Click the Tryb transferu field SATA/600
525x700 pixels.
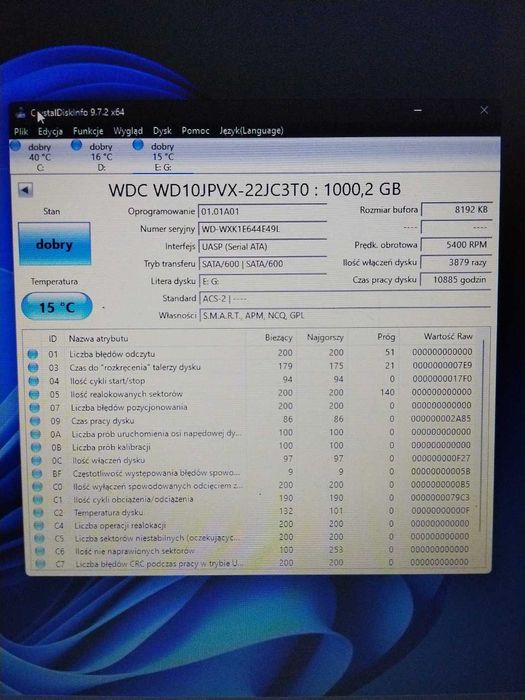coord(262,264)
